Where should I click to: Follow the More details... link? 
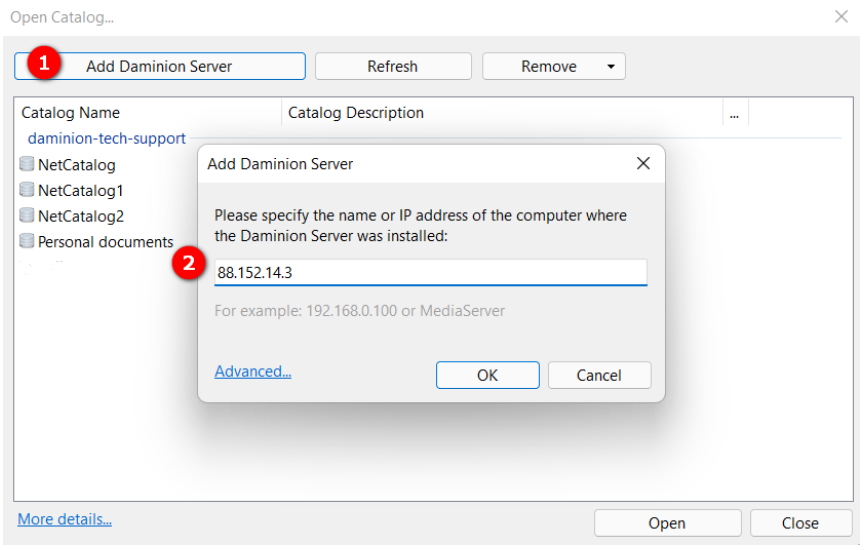(65, 520)
